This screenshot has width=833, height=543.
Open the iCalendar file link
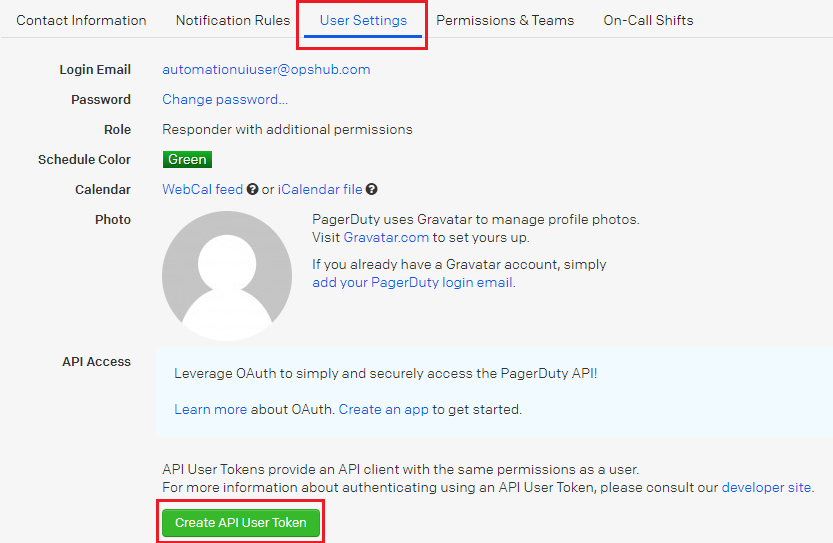[x=320, y=189]
